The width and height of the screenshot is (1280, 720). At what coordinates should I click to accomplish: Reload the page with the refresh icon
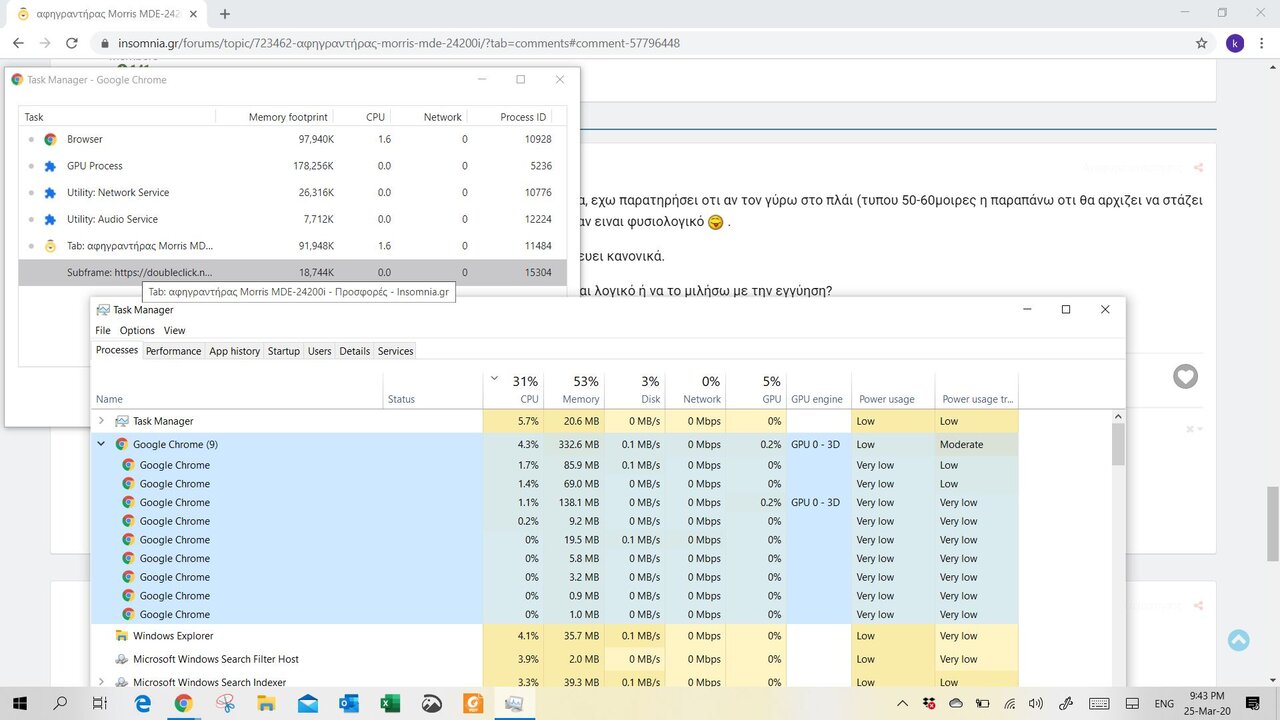(72, 43)
